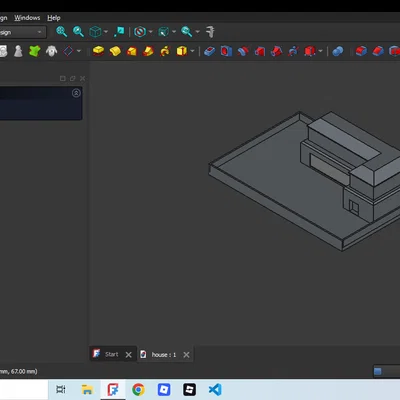
Task: Select the Measure caliper tool
Action: tap(210, 32)
